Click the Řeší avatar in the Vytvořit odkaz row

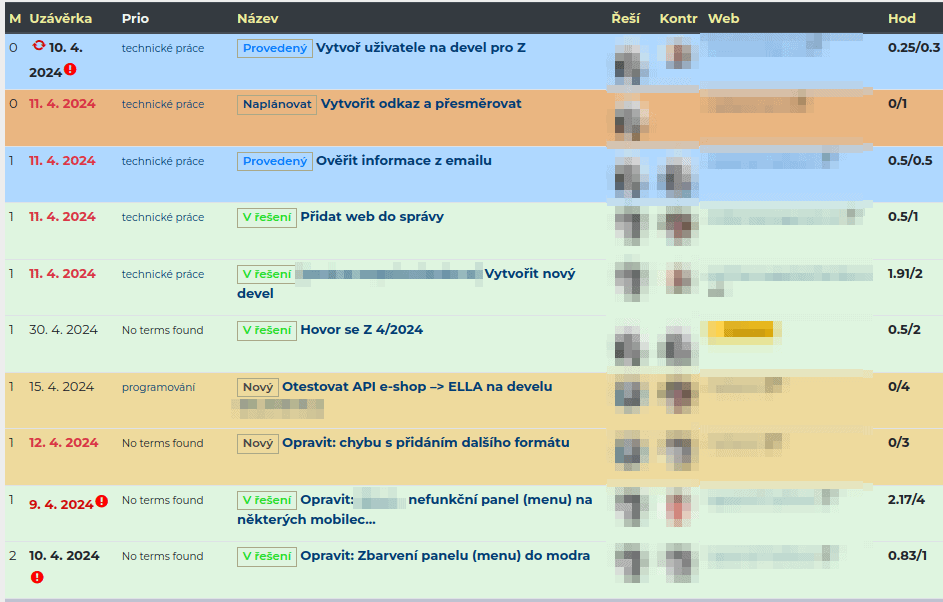631,118
